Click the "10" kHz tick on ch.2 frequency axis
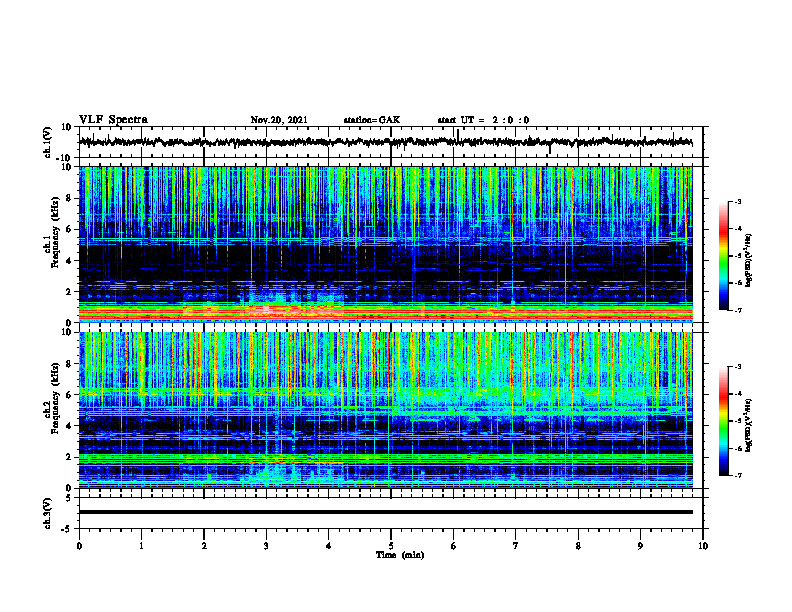The width and height of the screenshot is (792, 612). click(67, 332)
